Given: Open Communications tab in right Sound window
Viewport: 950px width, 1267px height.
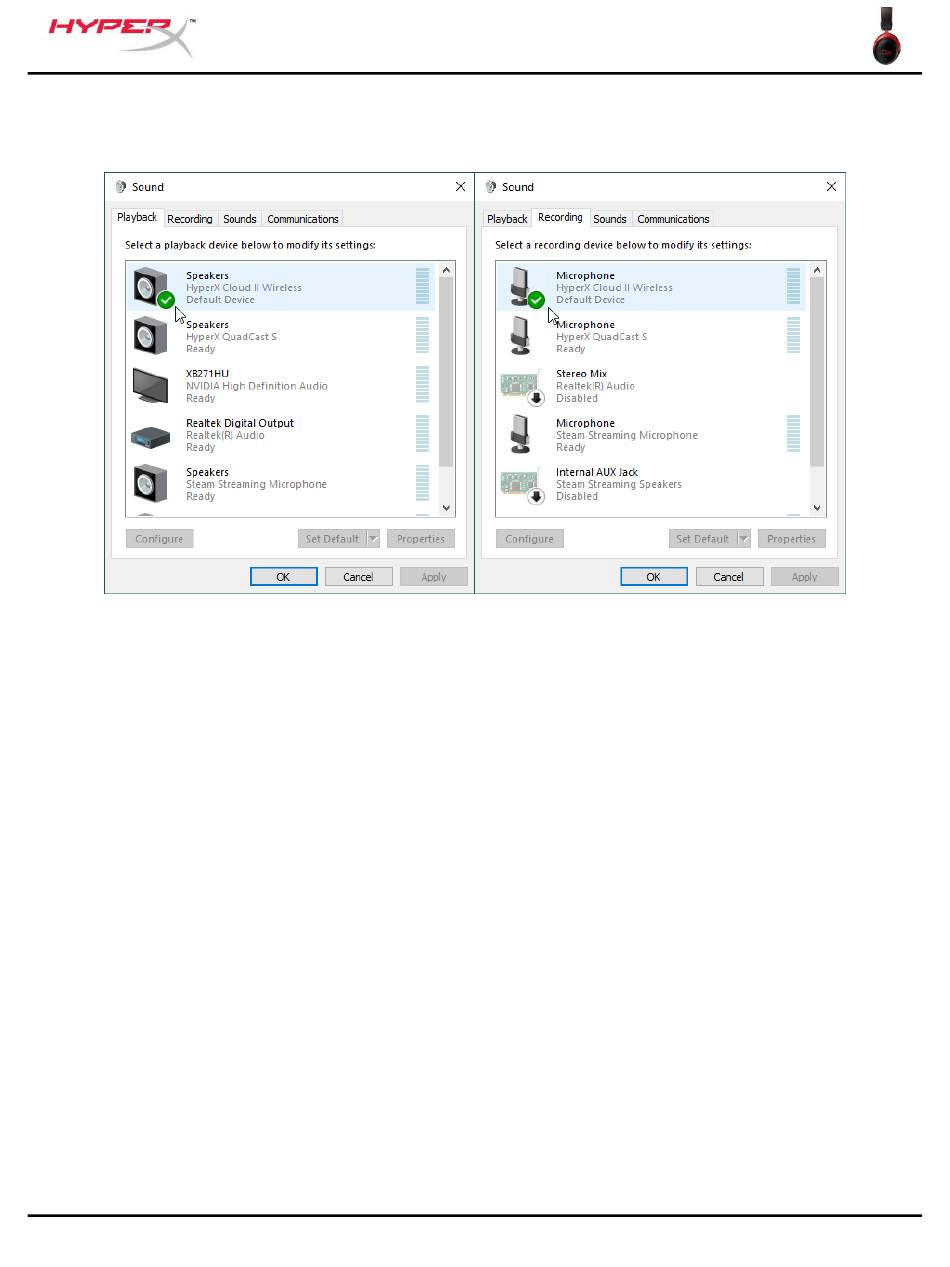Looking at the screenshot, I should click(673, 219).
